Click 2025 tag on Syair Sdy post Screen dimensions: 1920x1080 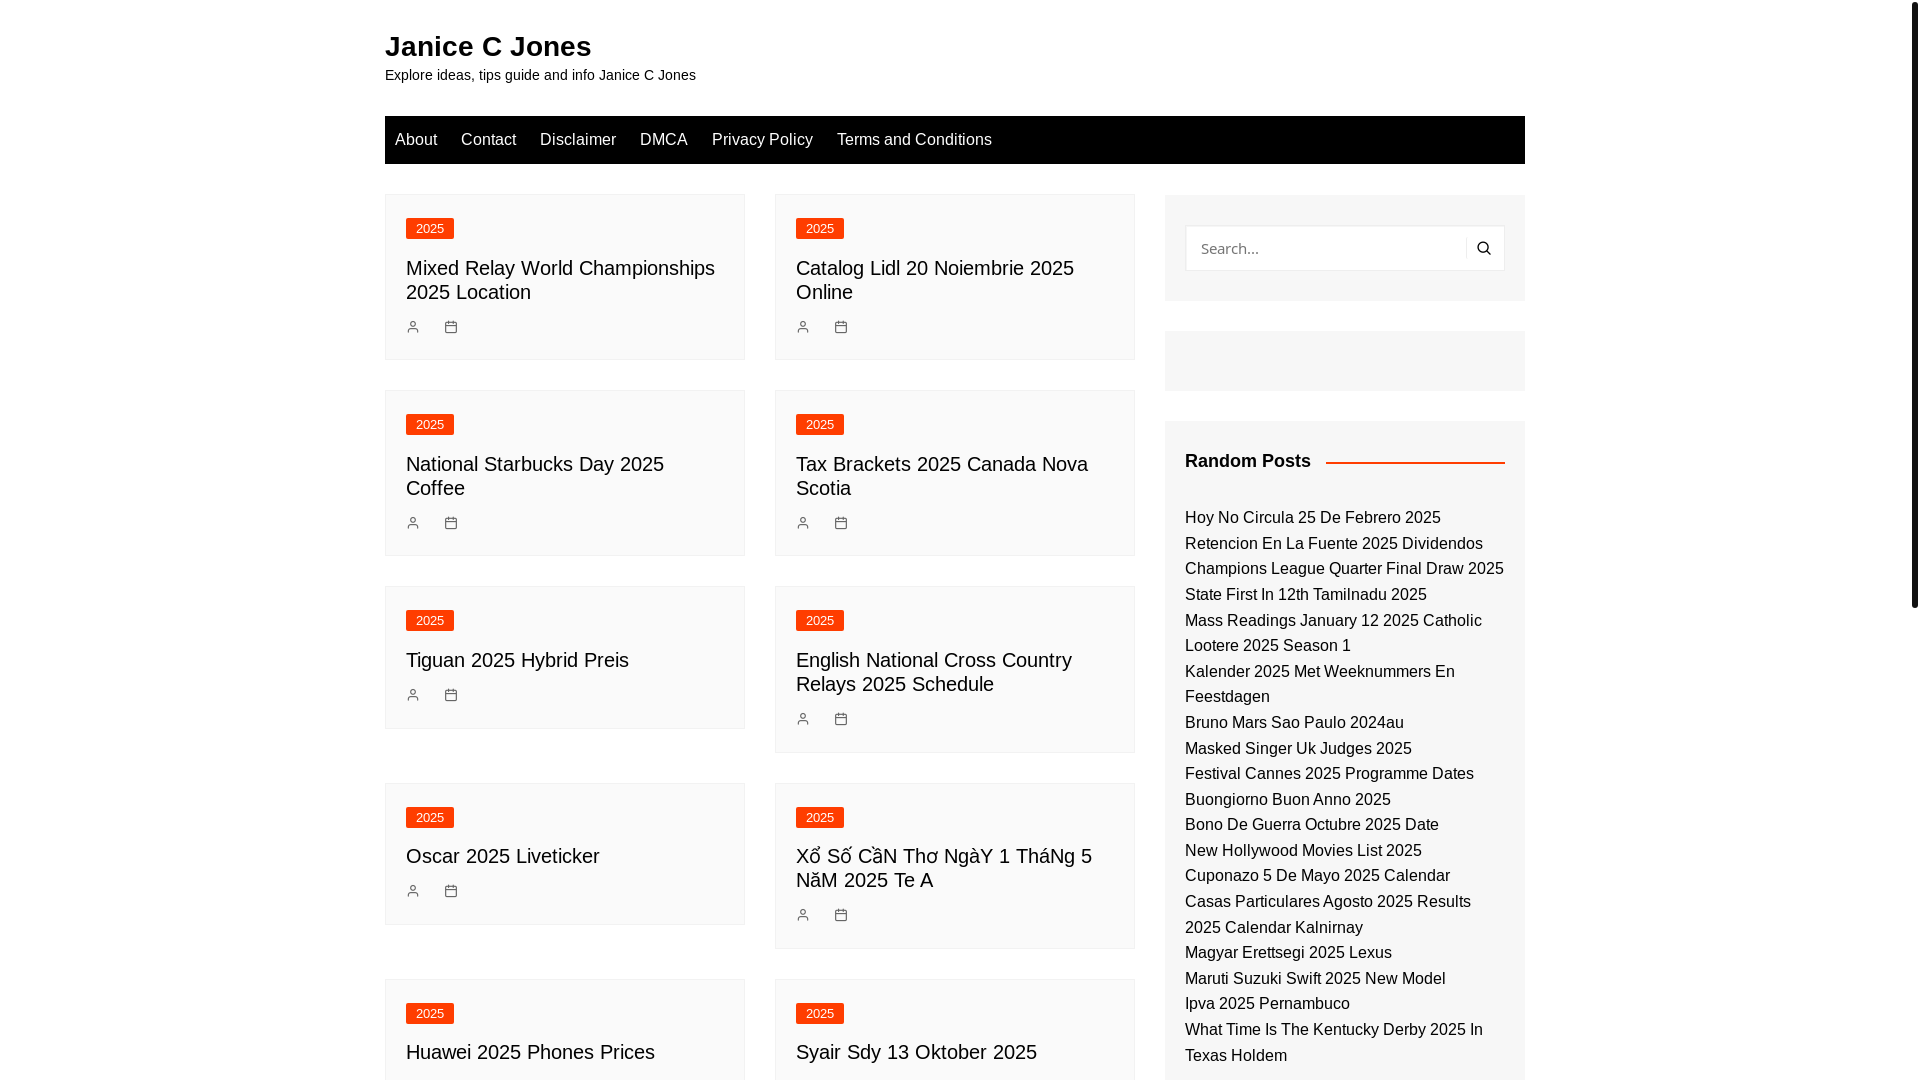point(820,1014)
